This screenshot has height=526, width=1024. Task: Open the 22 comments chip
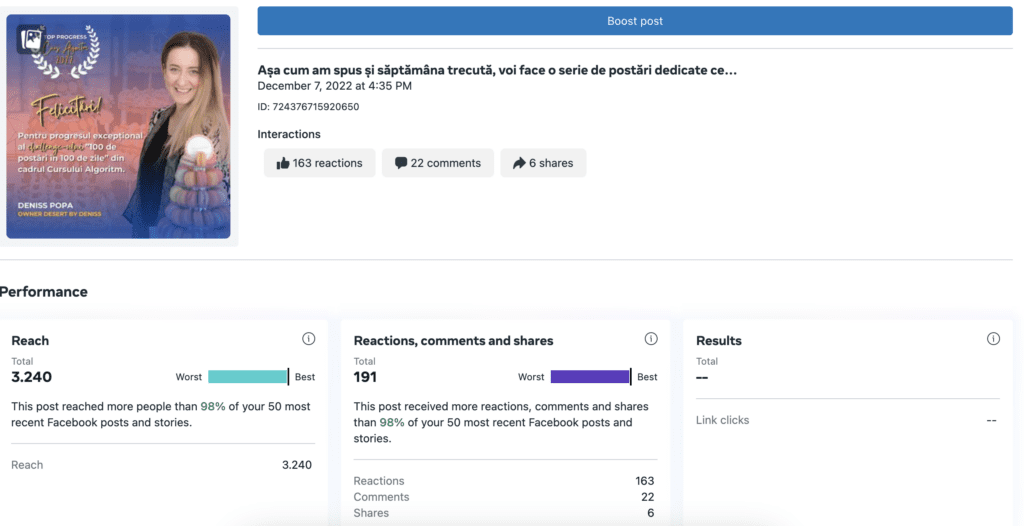pyautogui.click(x=438, y=163)
